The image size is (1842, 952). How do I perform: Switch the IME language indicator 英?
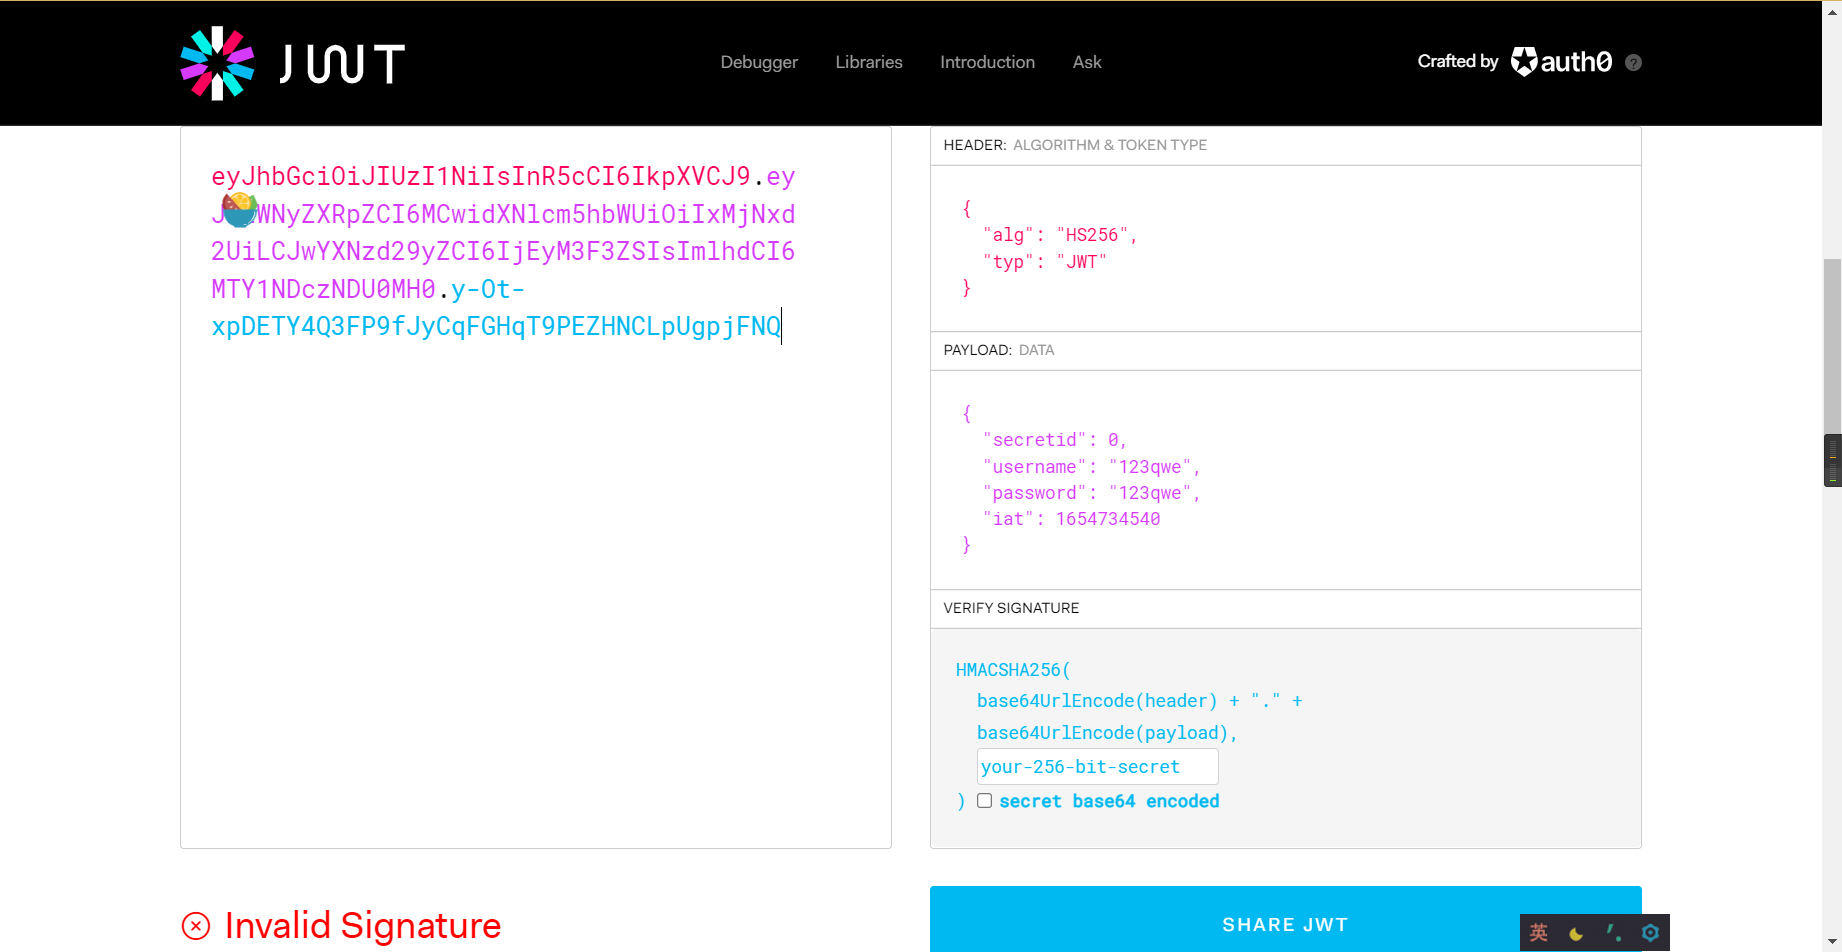point(1539,932)
